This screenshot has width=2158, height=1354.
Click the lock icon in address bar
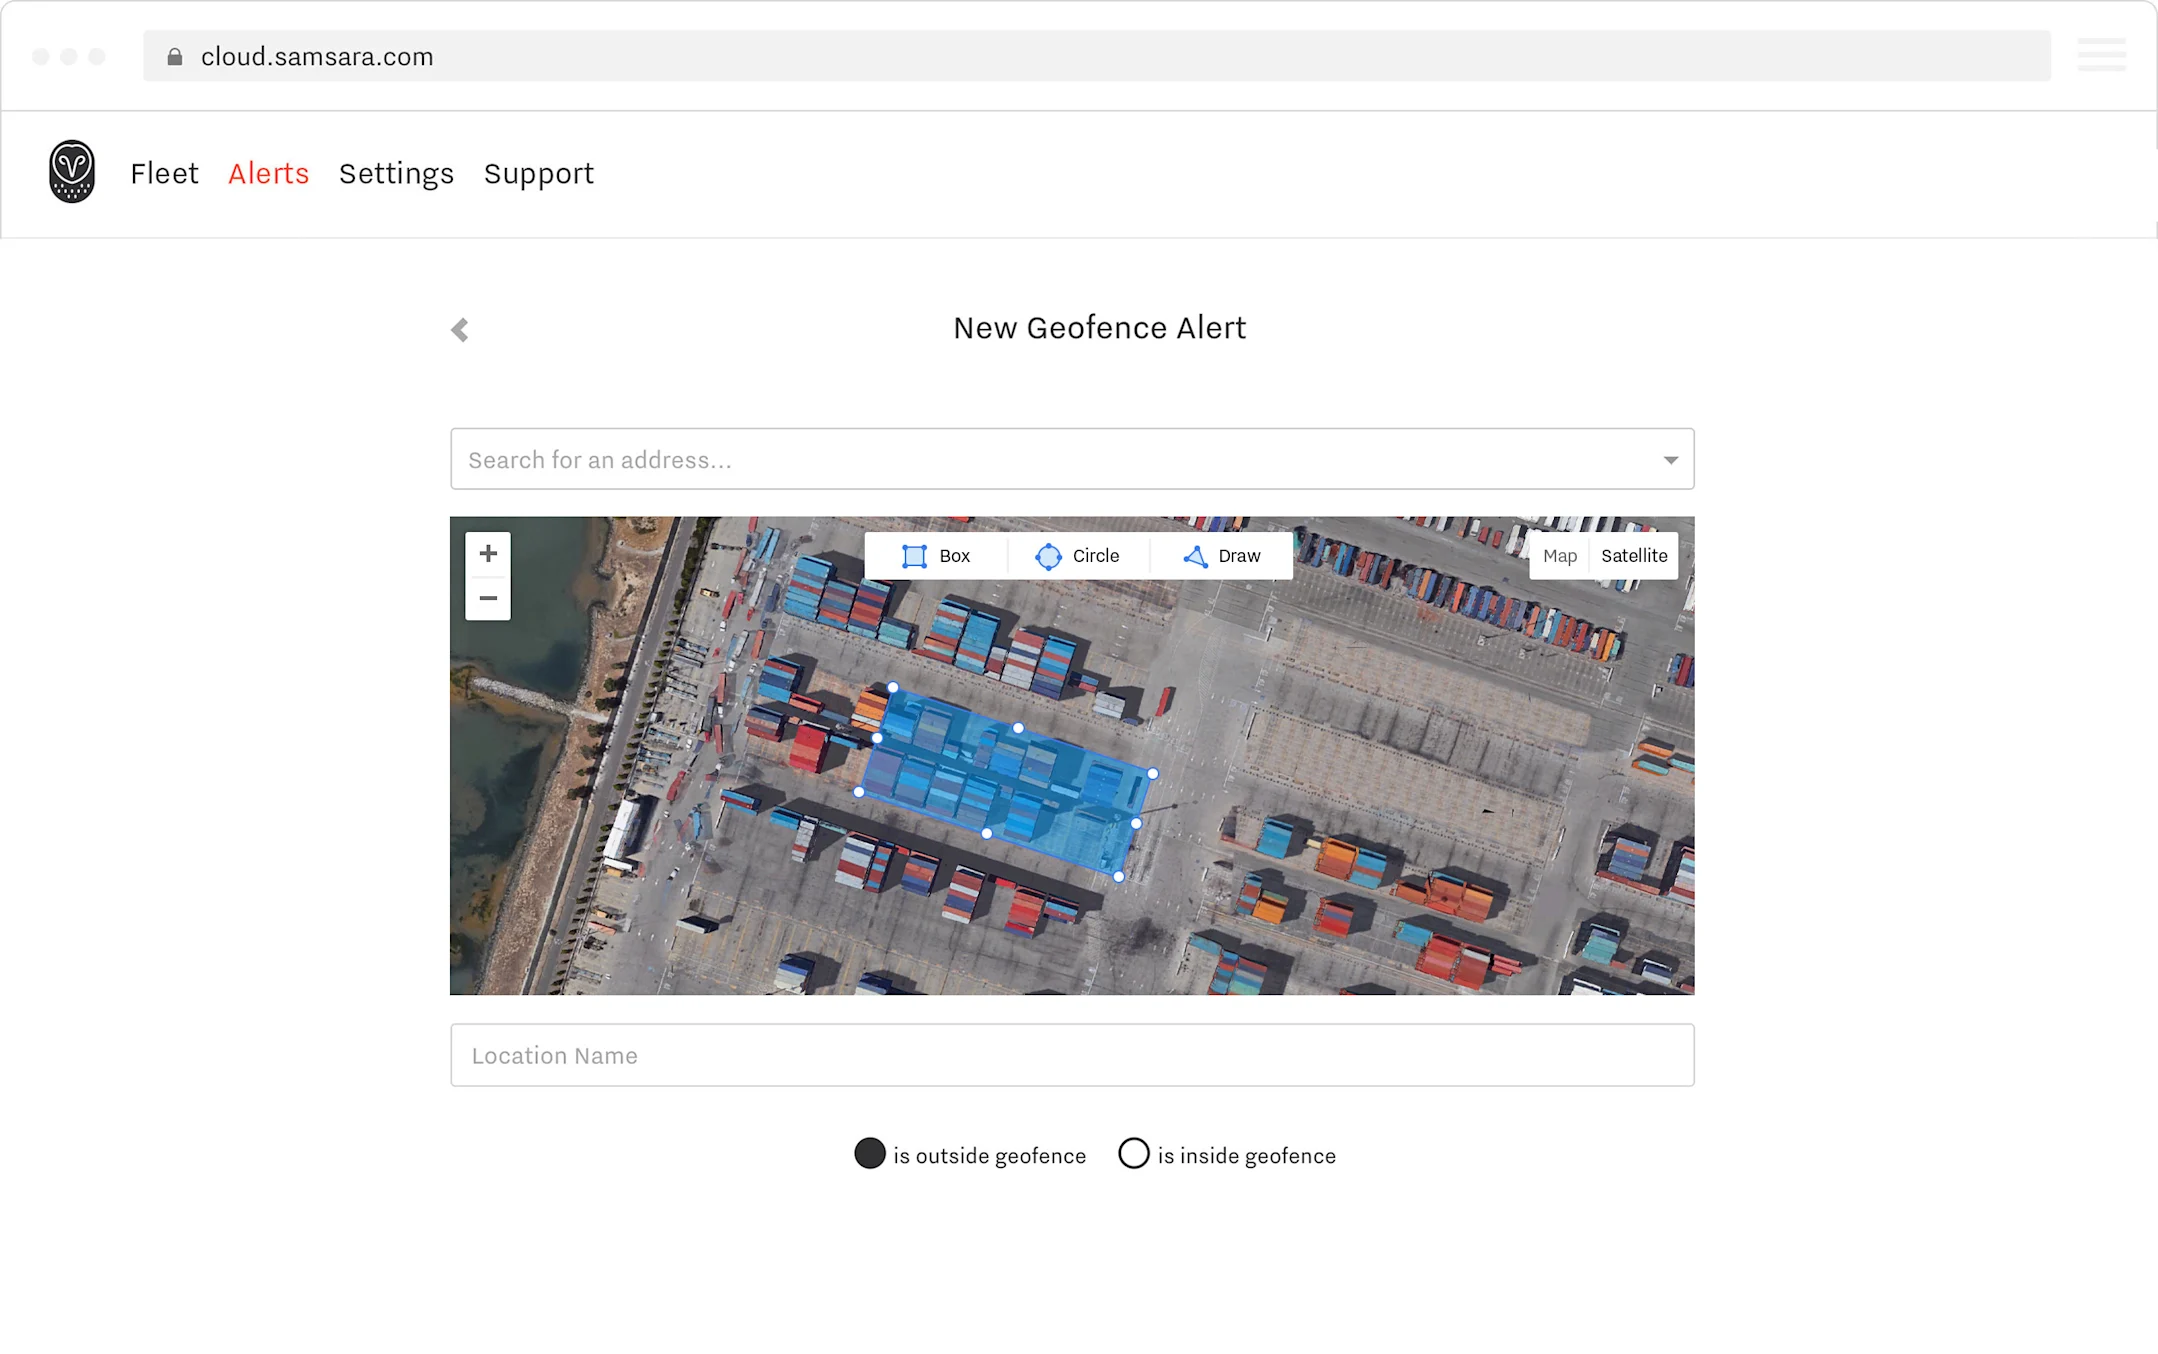pyautogui.click(x=175, y=57)
